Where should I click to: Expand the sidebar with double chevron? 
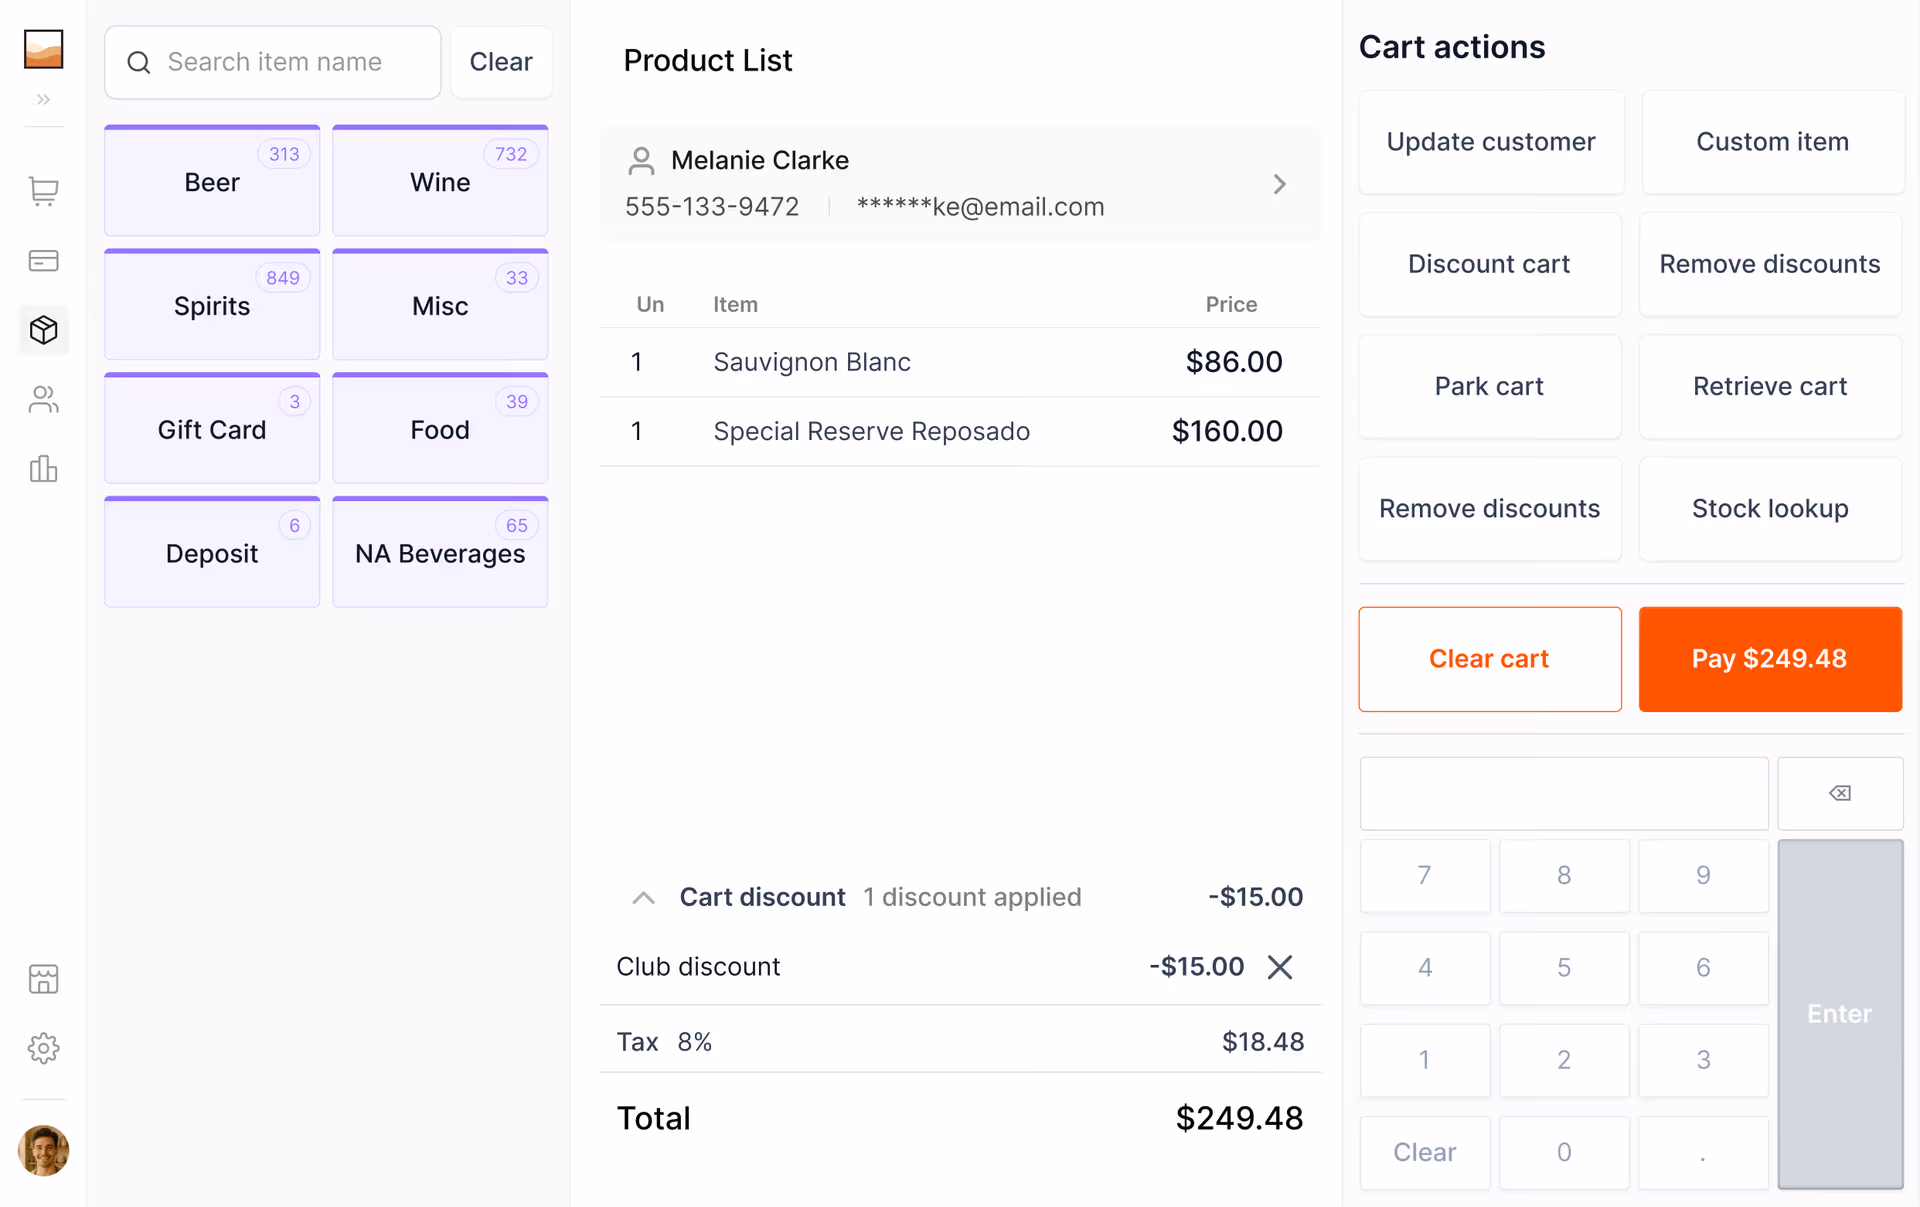tap(43, 99)
